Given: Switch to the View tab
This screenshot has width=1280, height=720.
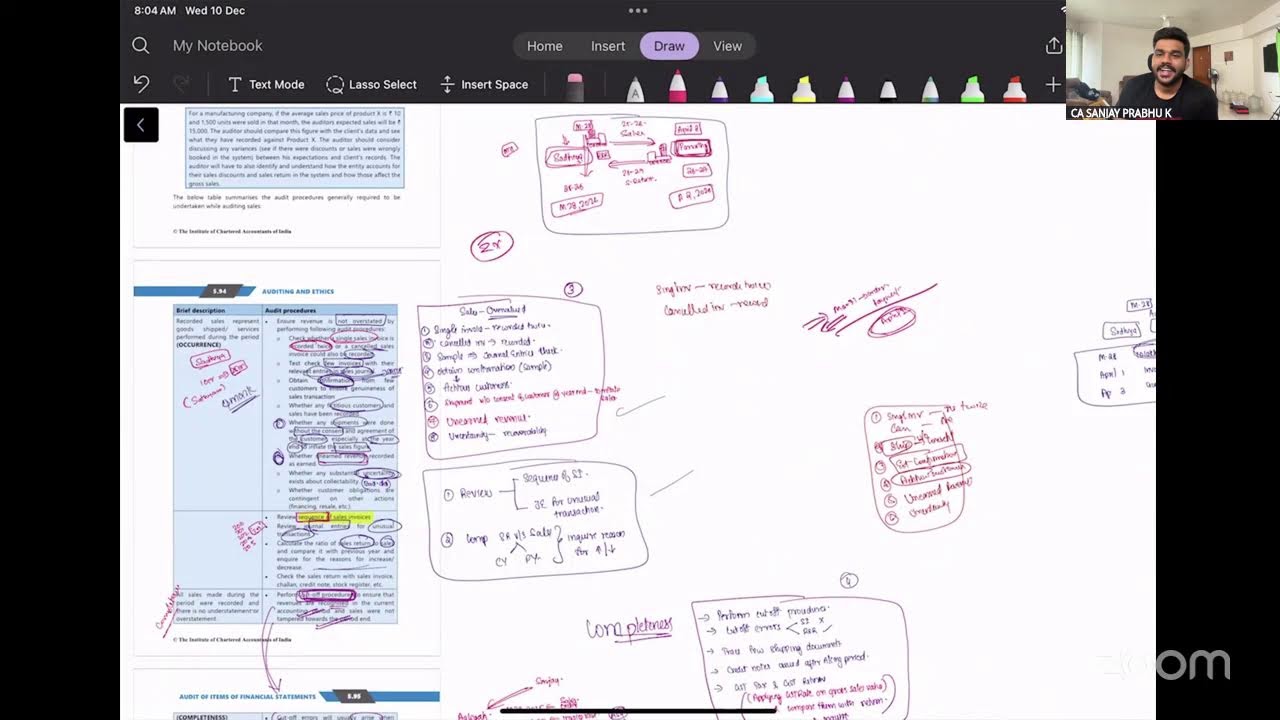Looking at the screenshot, I should 727,46.
